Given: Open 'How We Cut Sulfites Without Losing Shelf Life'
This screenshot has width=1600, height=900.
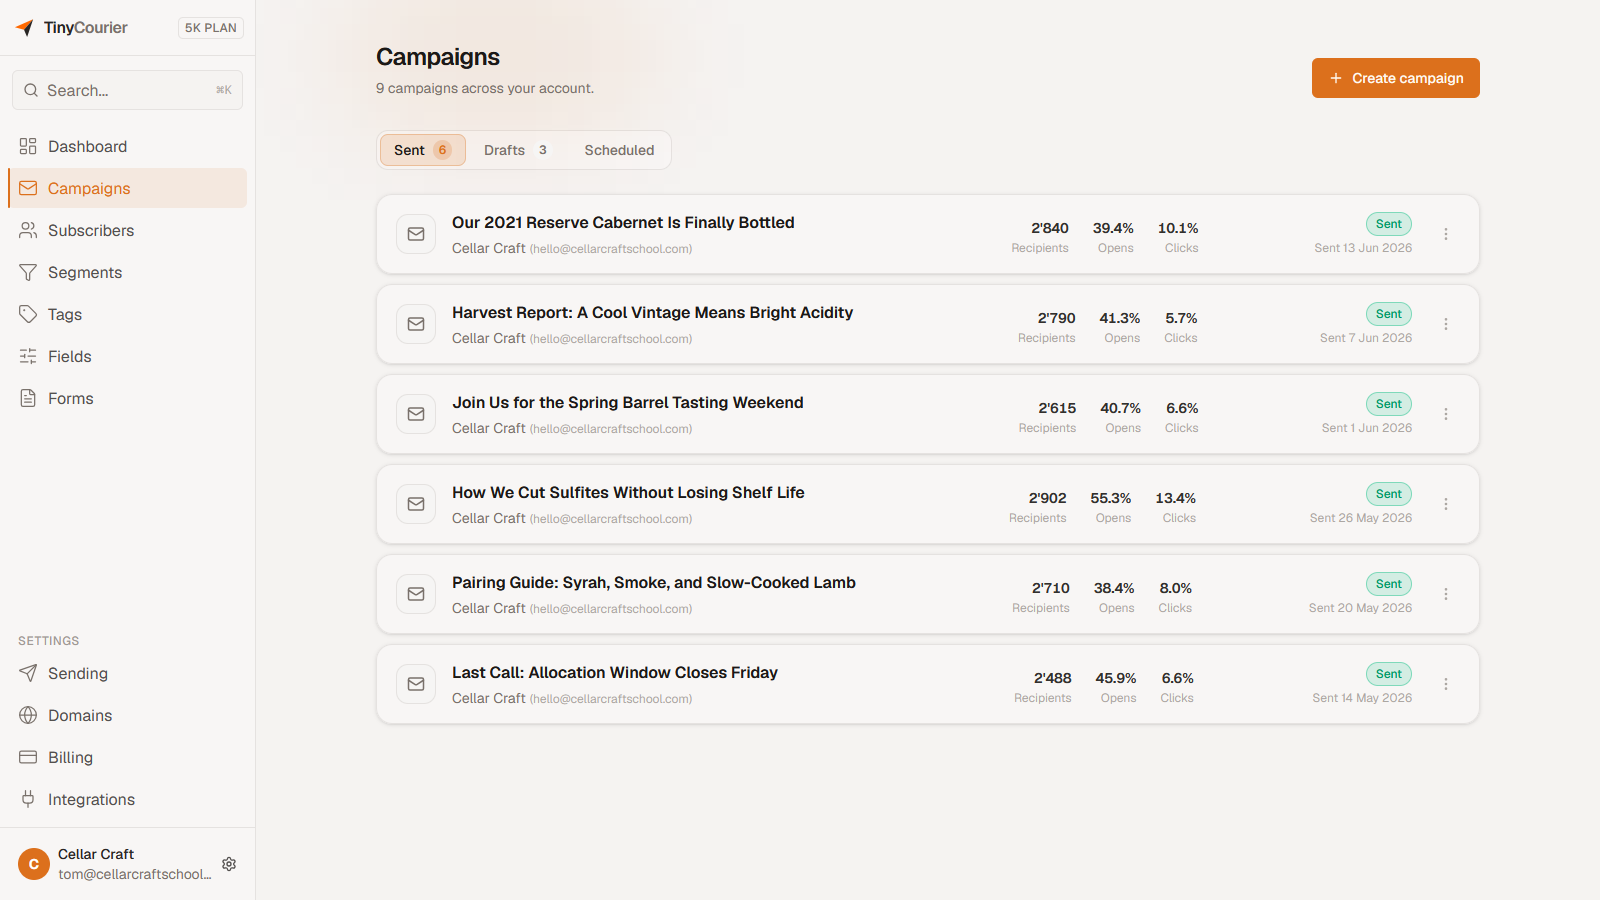Looking at the screenshot, I should point(628,492).
